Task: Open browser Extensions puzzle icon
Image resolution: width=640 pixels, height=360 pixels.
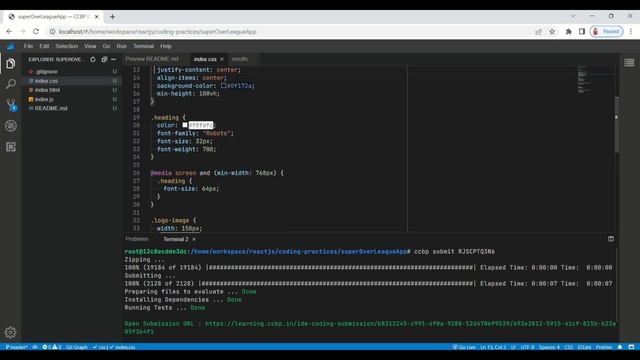Action: pyautogui.click(x=568, y=31)
